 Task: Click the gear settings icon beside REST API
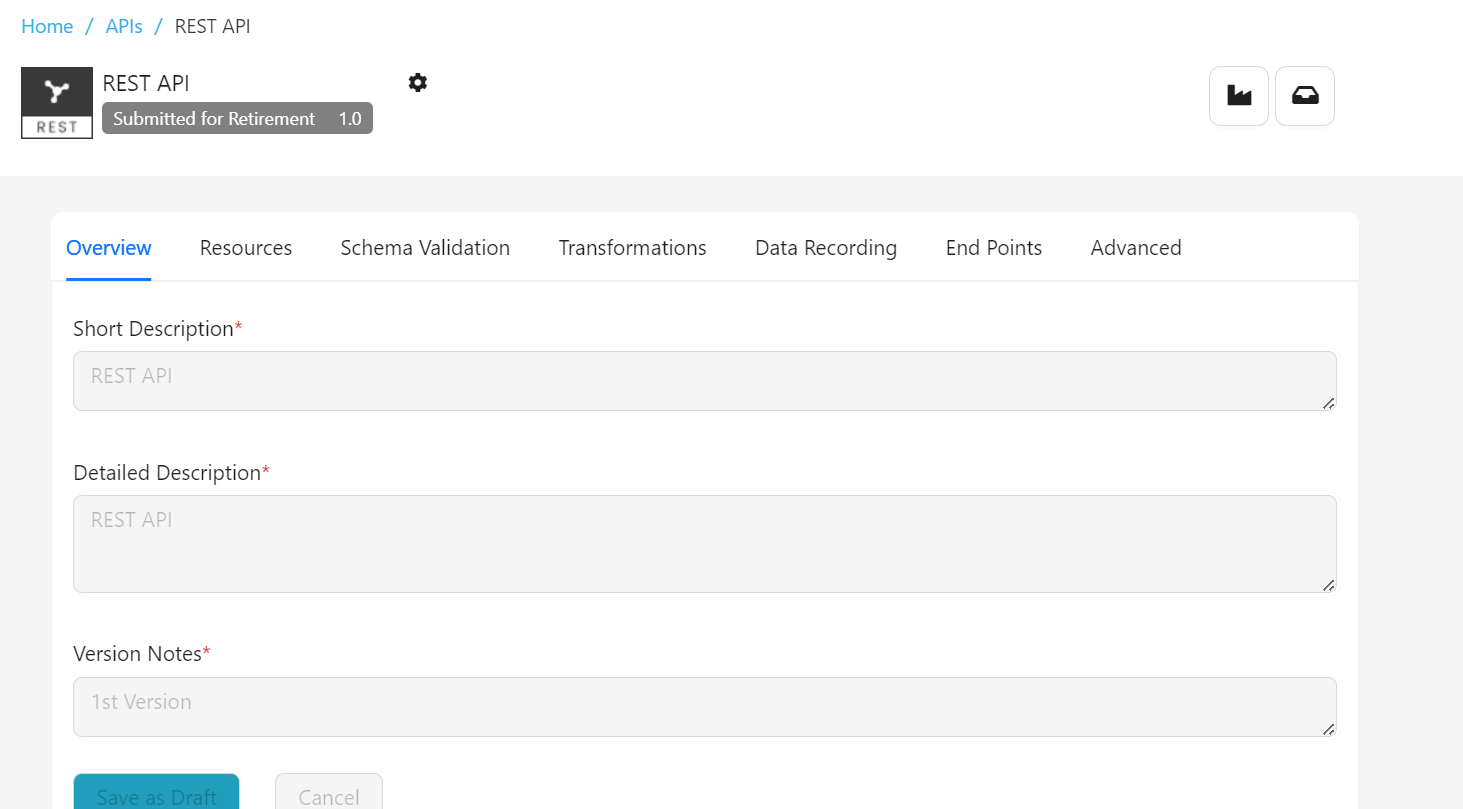coord(418,83)
